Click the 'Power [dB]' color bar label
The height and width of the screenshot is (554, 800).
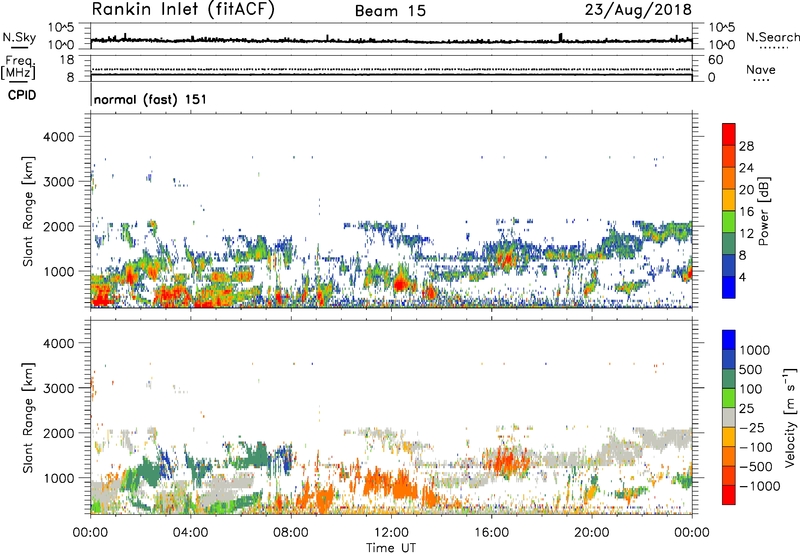pyautogui.click(x=763, y=211)
